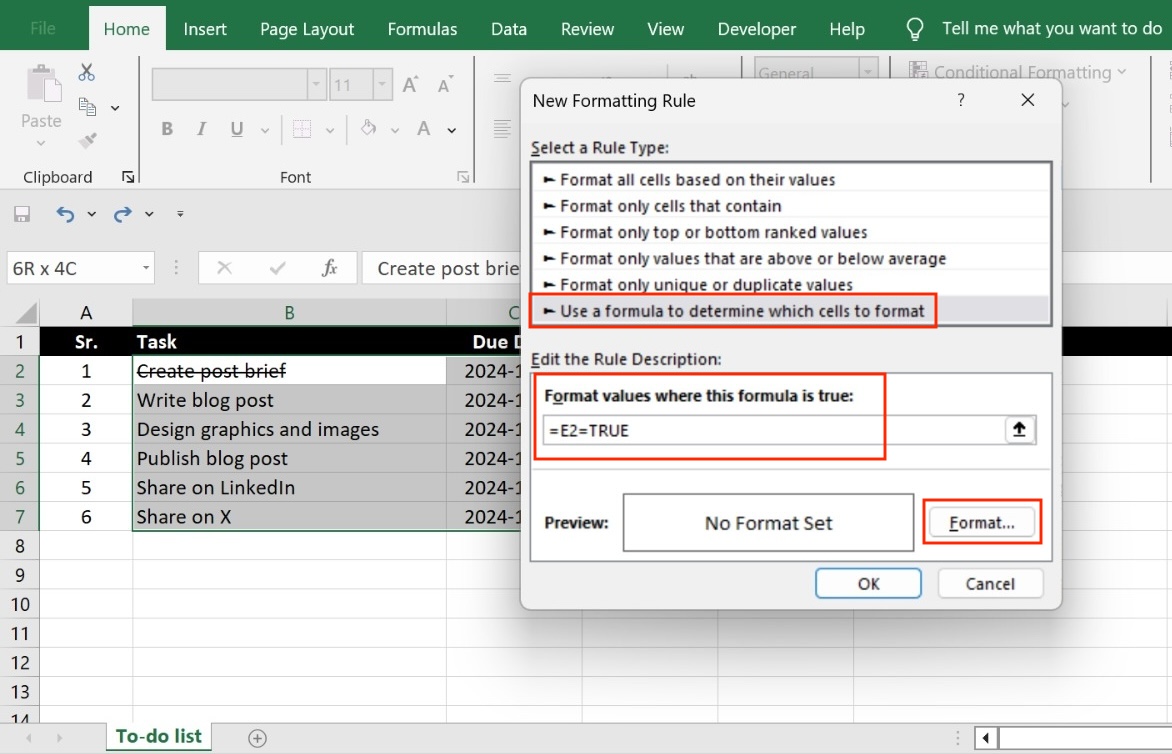Expand the borders dropdown arrow
The height and width of the screenshot is (754, 1172).
tap(331, 129)
